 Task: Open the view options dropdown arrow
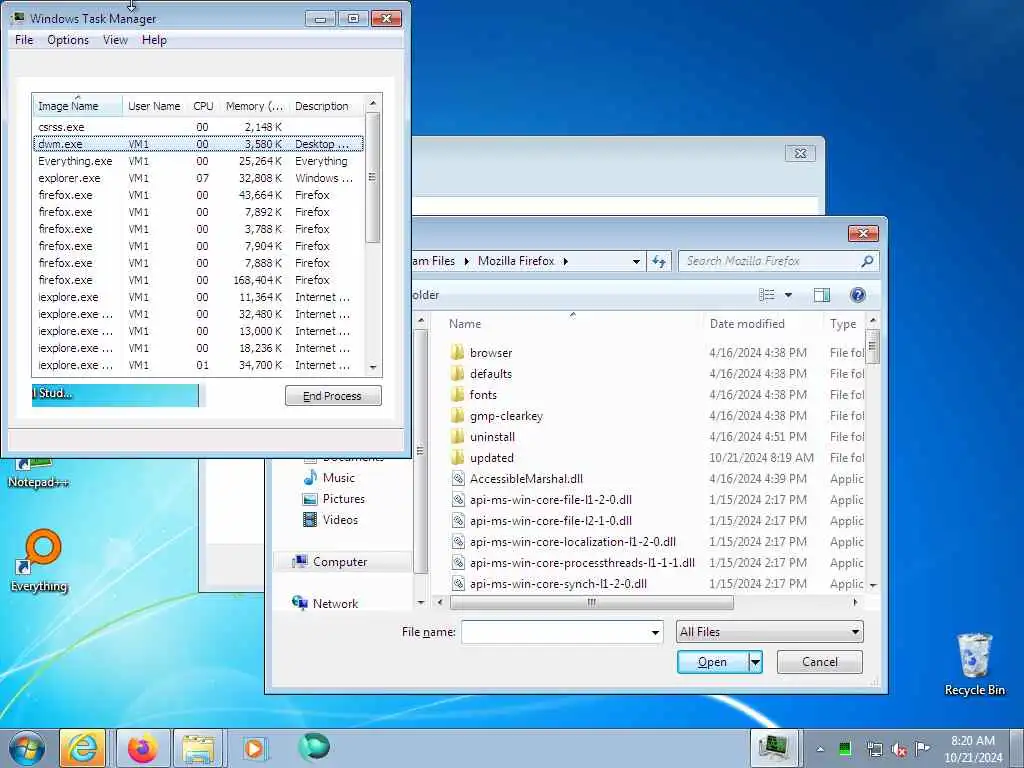788,295
